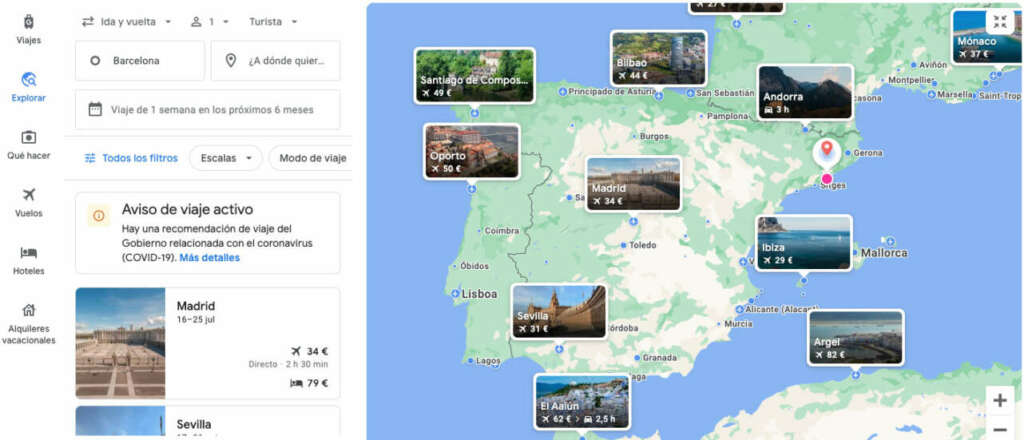
Task: Zoom in the map with plus button
Action: 1000,401
